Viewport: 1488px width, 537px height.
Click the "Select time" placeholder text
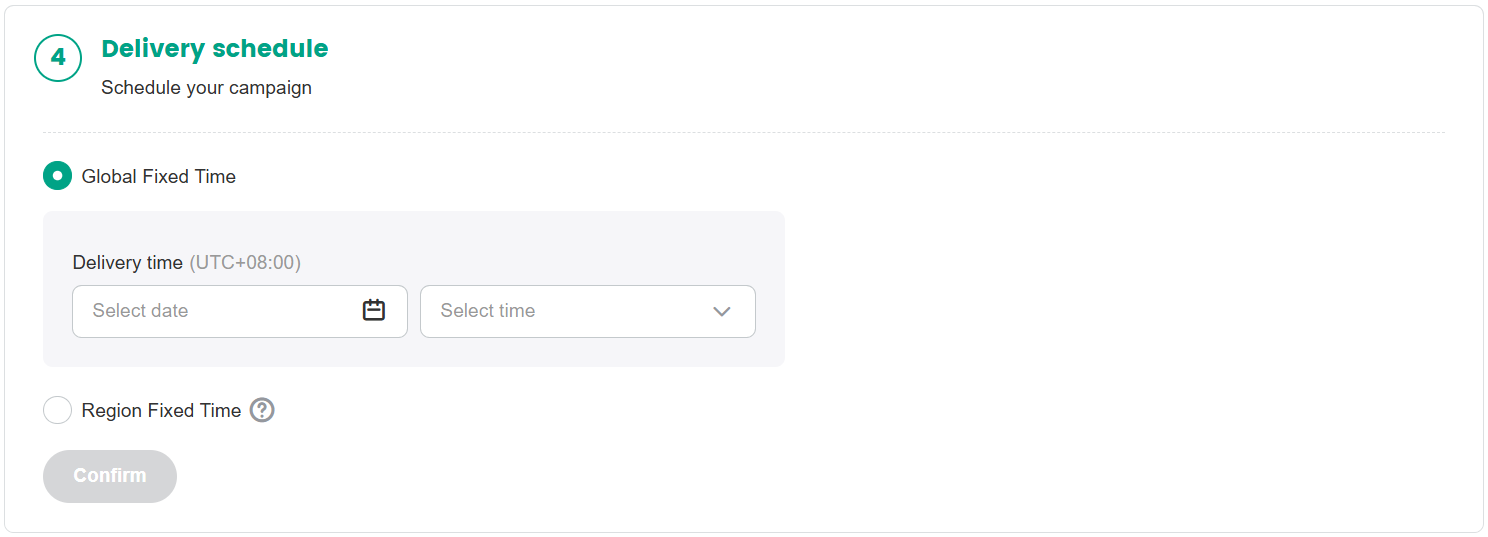coord(488,311)
